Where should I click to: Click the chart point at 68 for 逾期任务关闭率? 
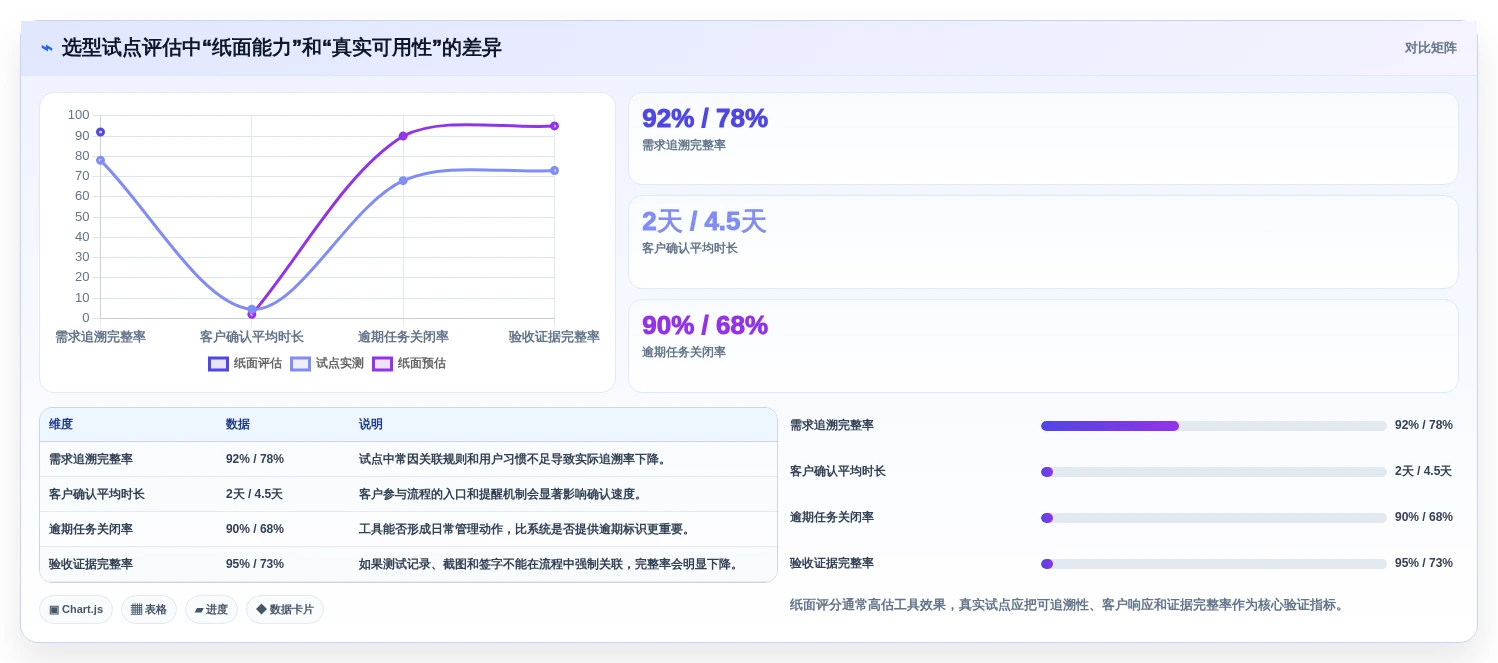coord(403,181)
